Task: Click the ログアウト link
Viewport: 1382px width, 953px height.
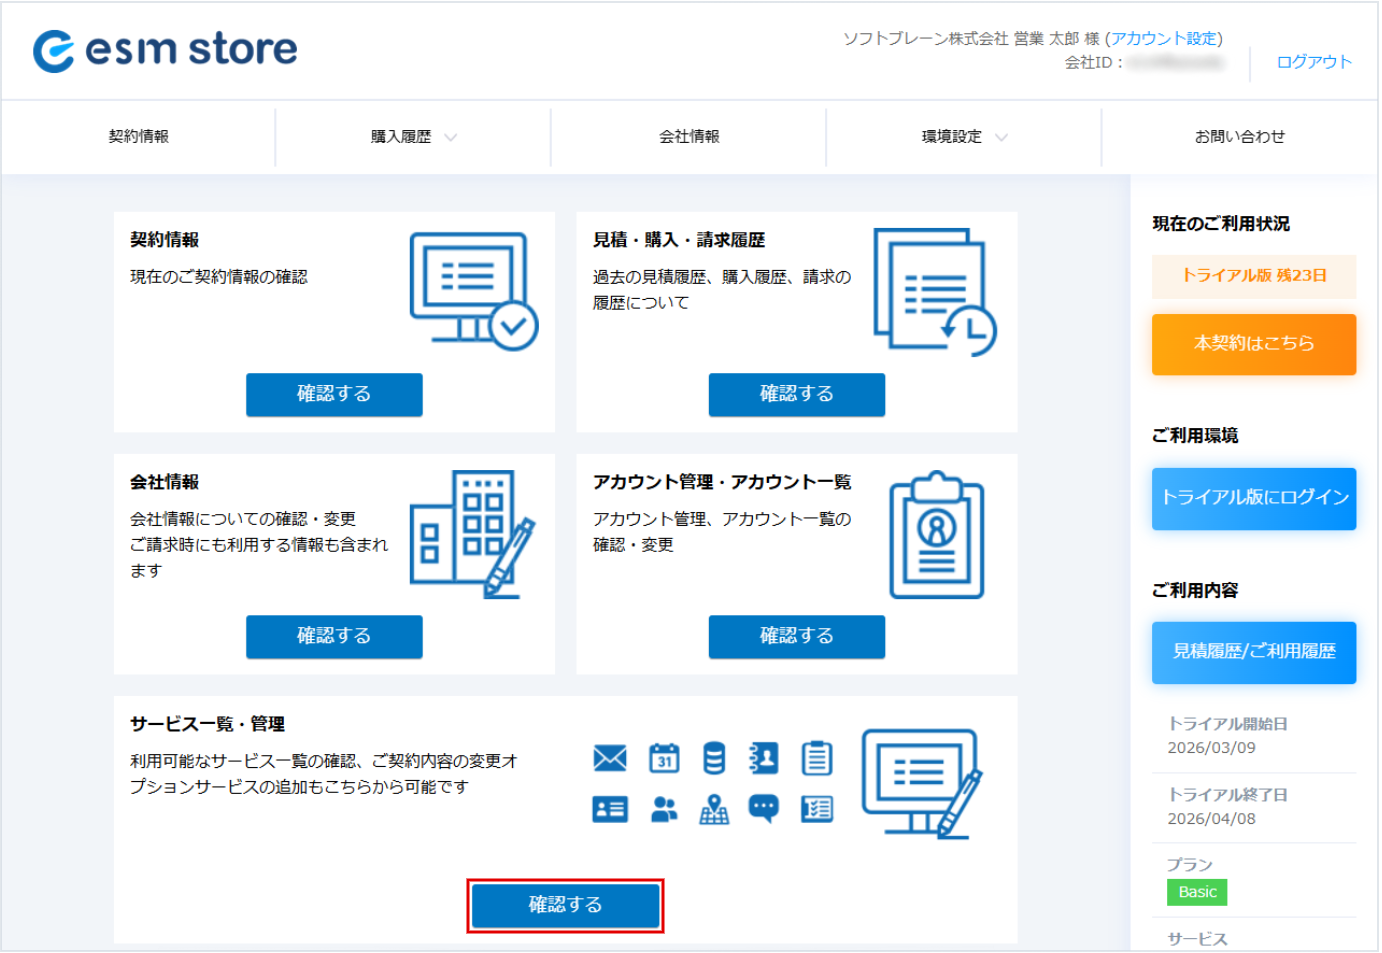Action: (x=1313, y=62)
